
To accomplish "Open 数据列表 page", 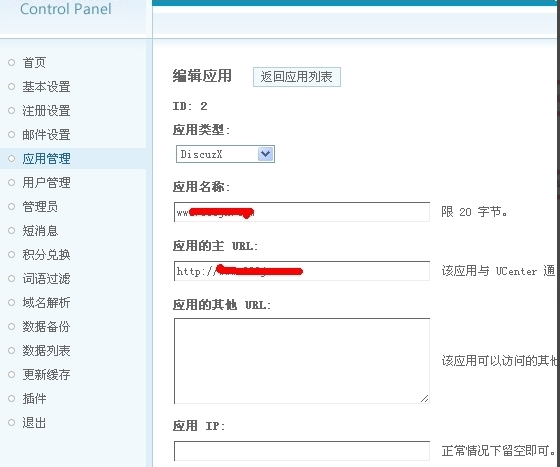I will click(x=46, y=350).
